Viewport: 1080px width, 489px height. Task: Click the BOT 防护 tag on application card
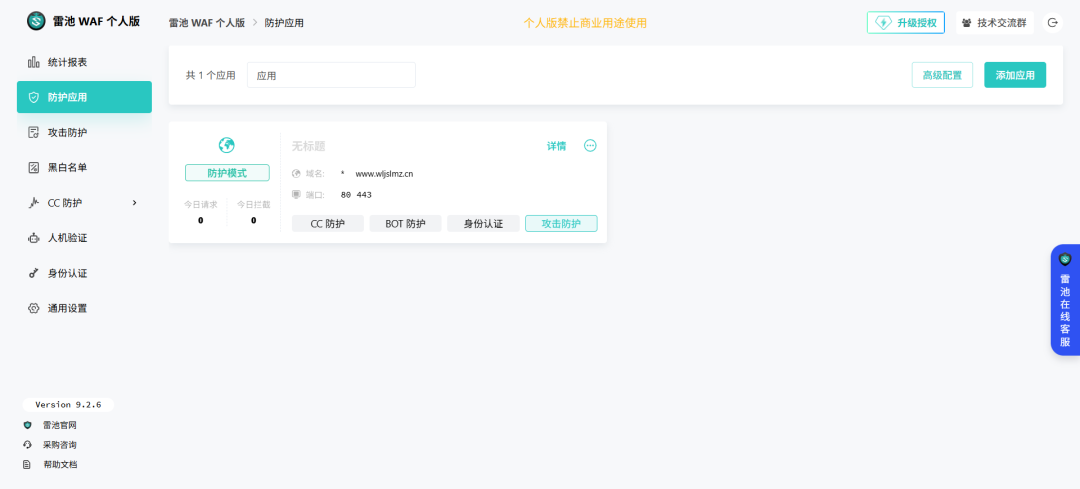(x=405, y=224)
